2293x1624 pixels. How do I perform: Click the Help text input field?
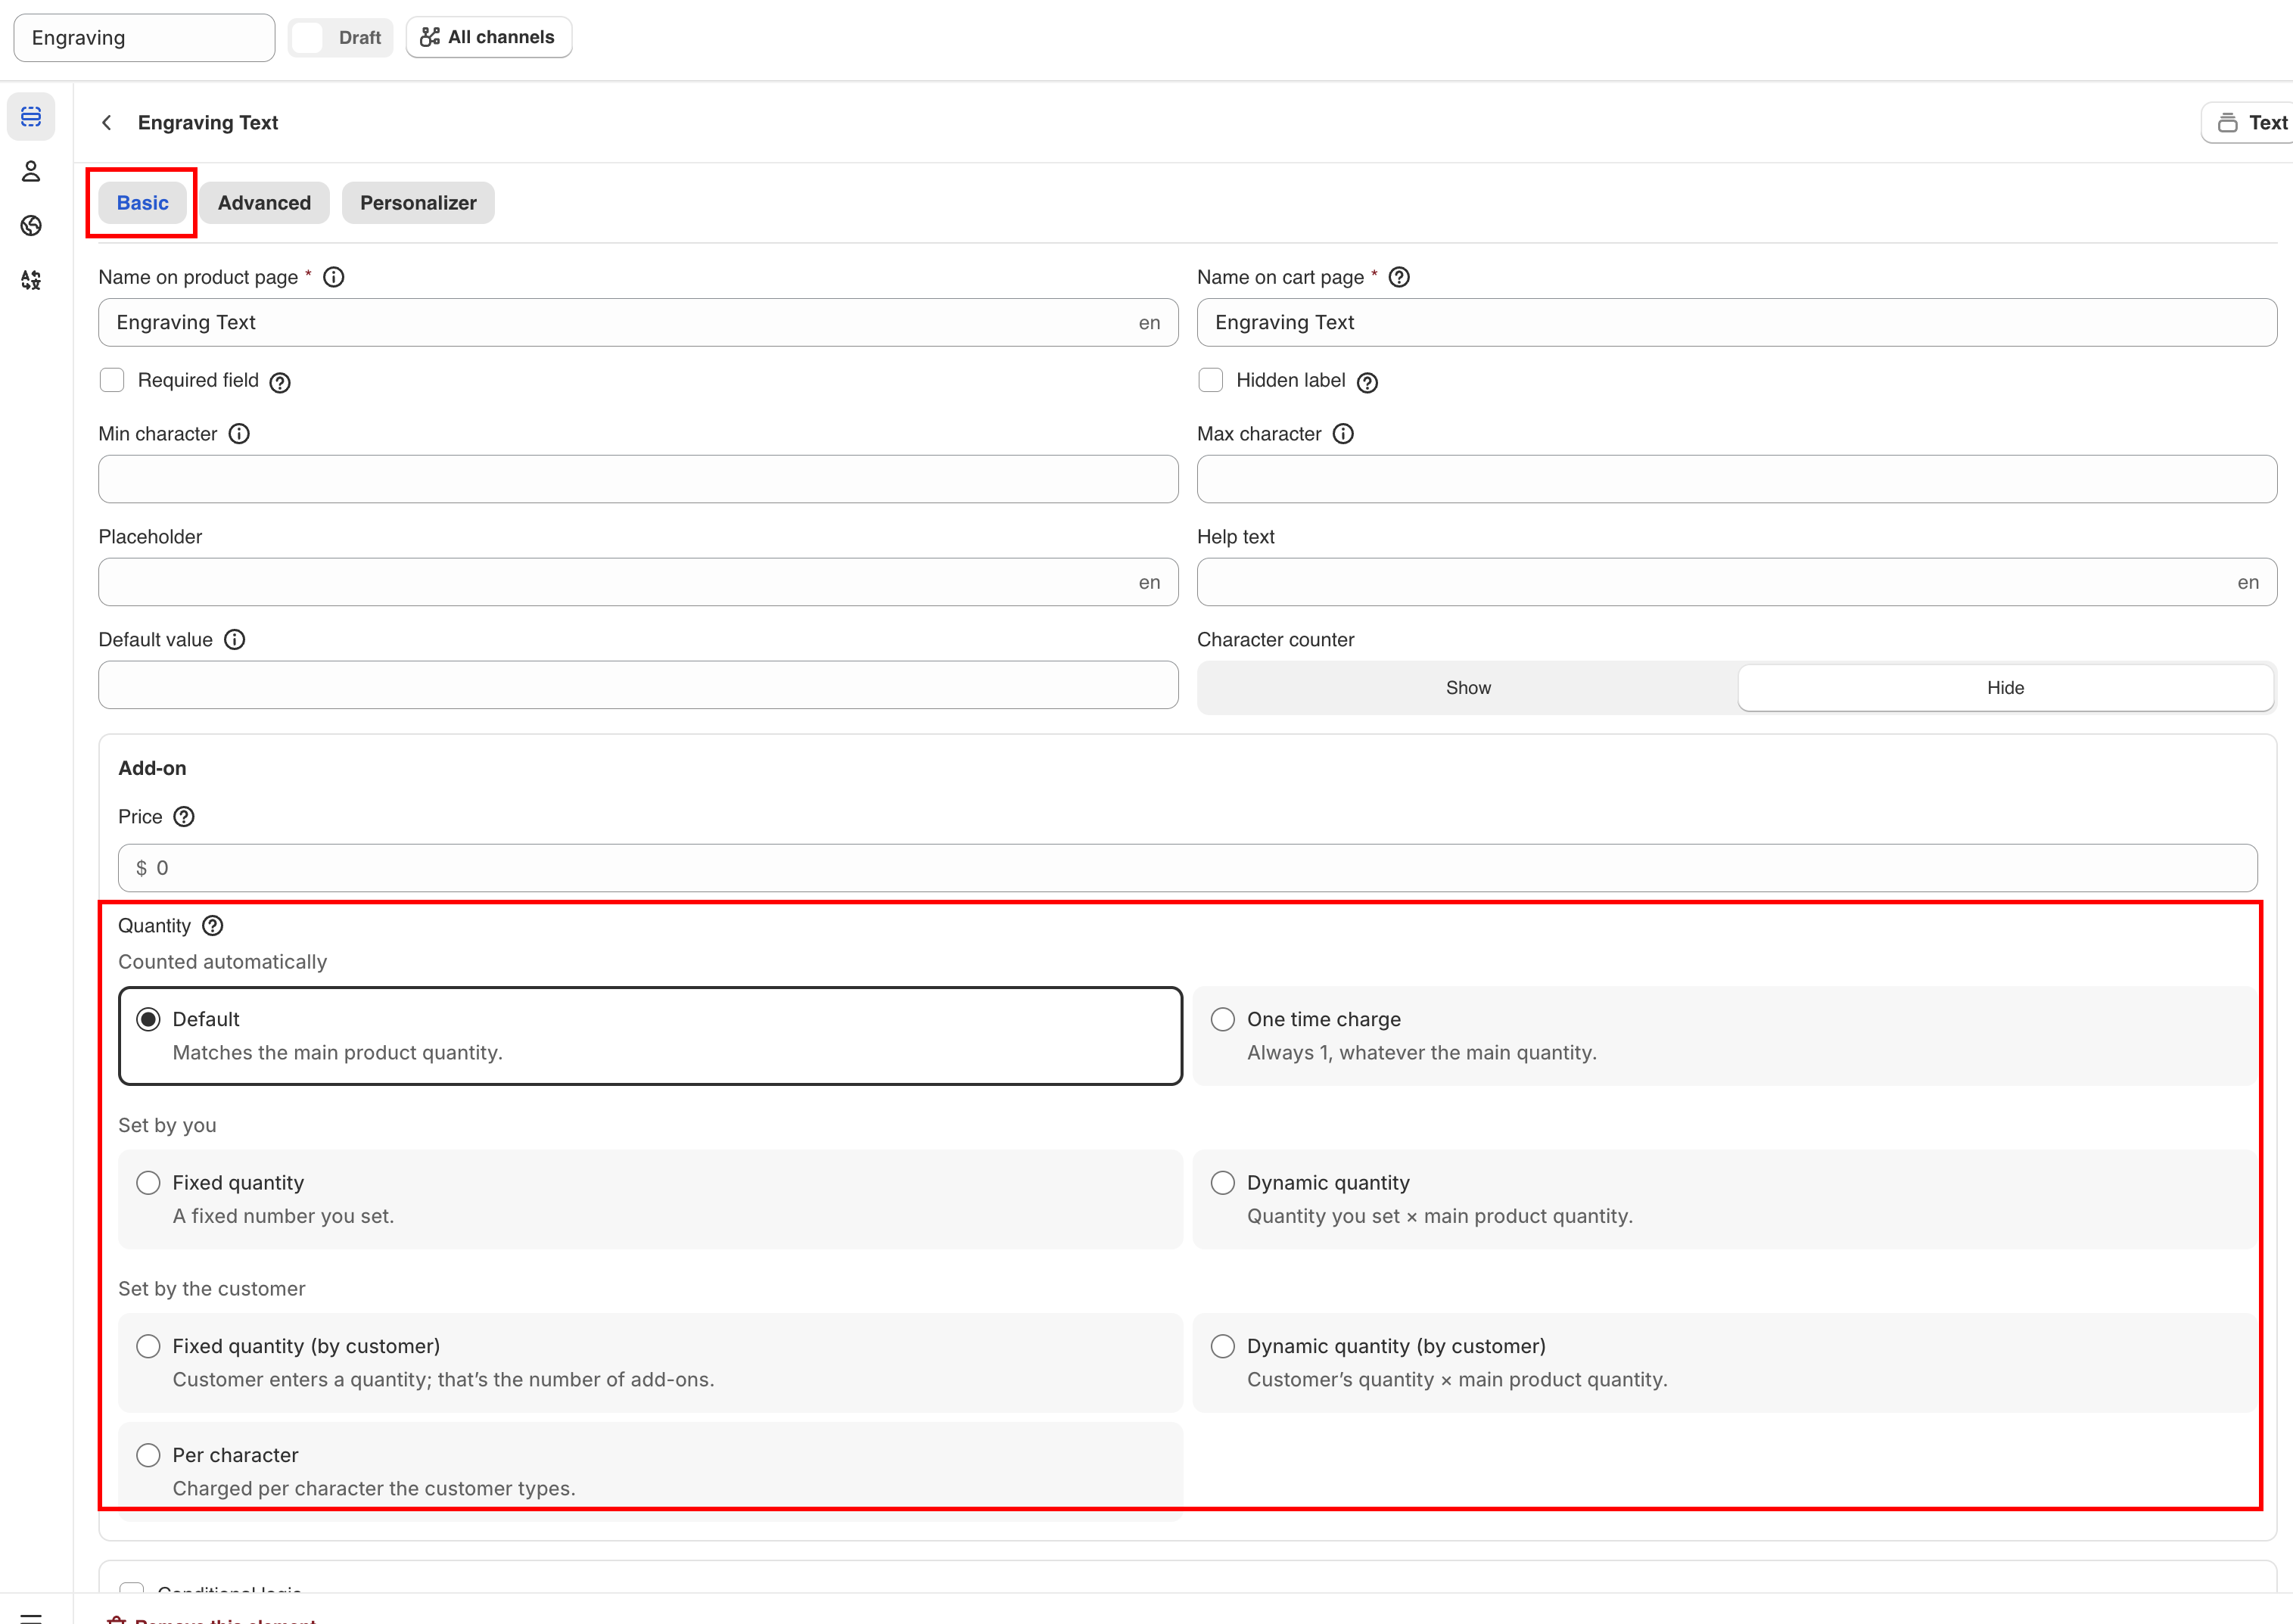(1736, 582)
